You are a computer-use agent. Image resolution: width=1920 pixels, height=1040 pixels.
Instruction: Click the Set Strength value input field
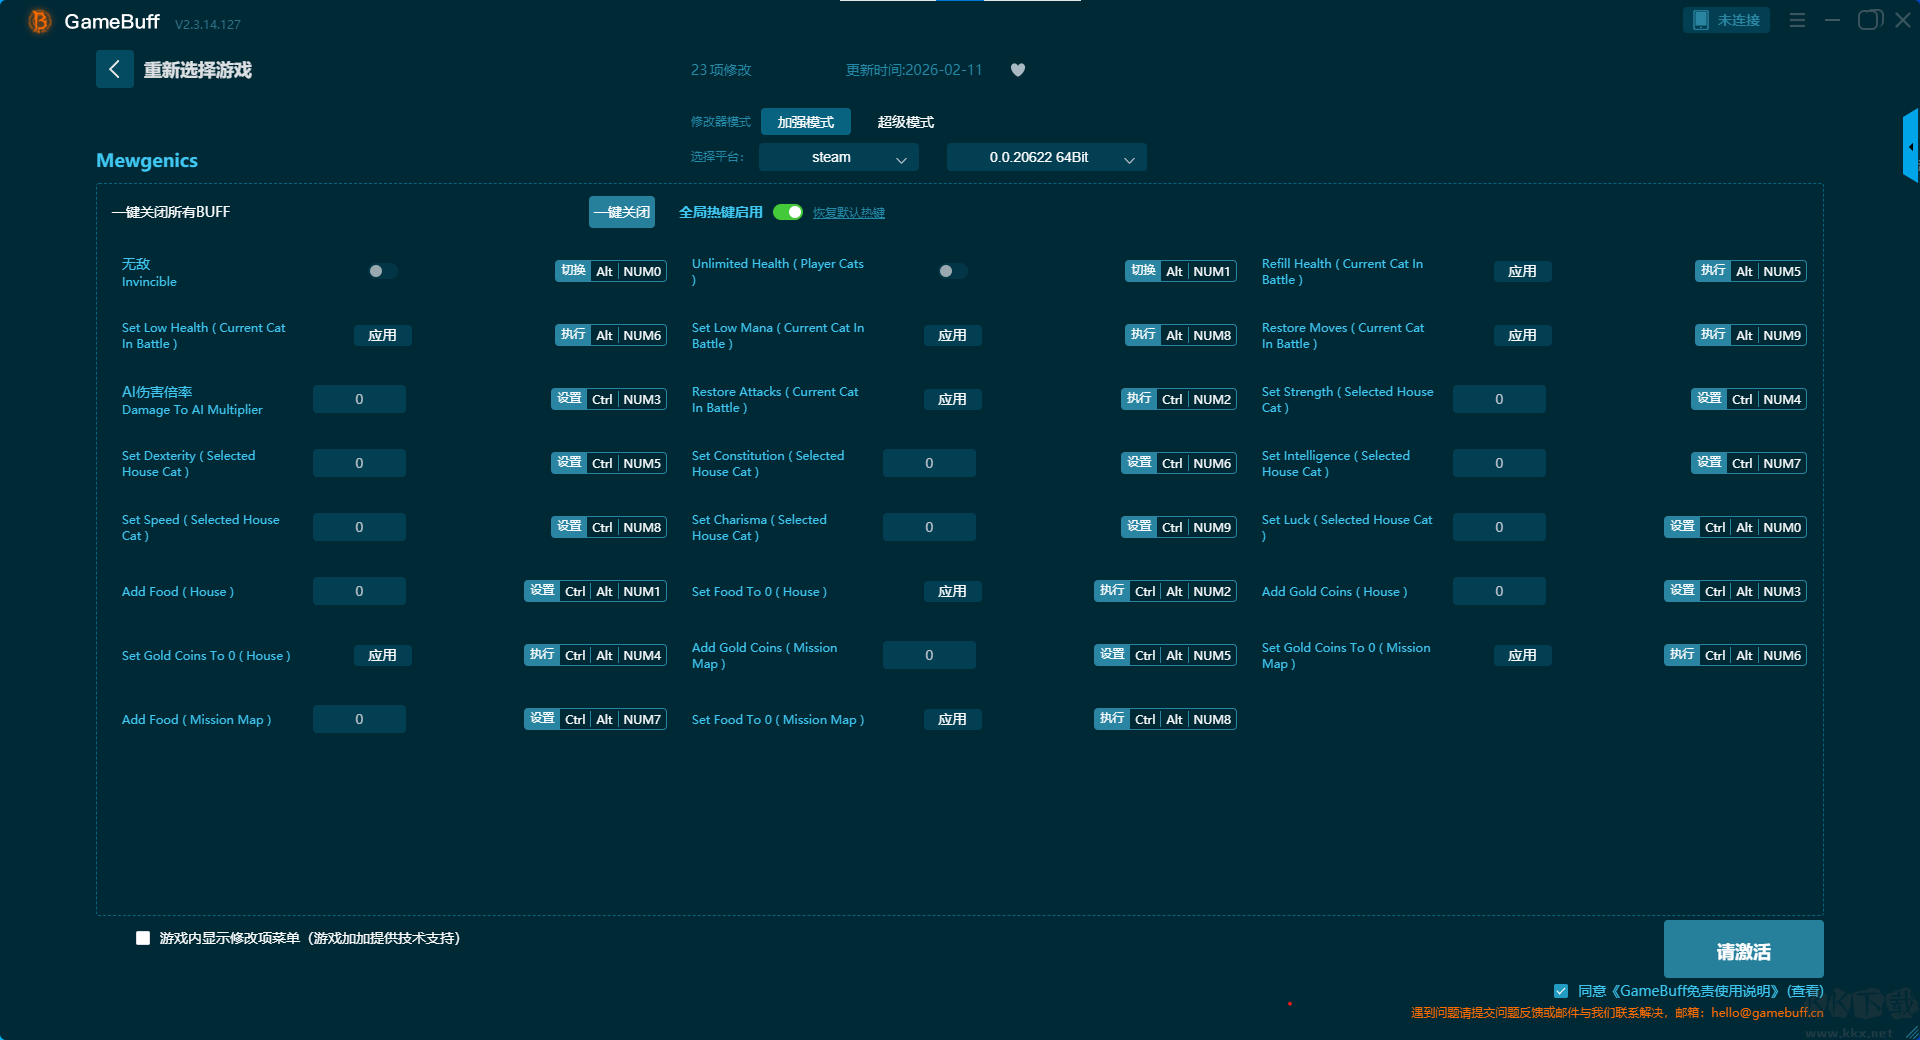tap(1498, 399)
